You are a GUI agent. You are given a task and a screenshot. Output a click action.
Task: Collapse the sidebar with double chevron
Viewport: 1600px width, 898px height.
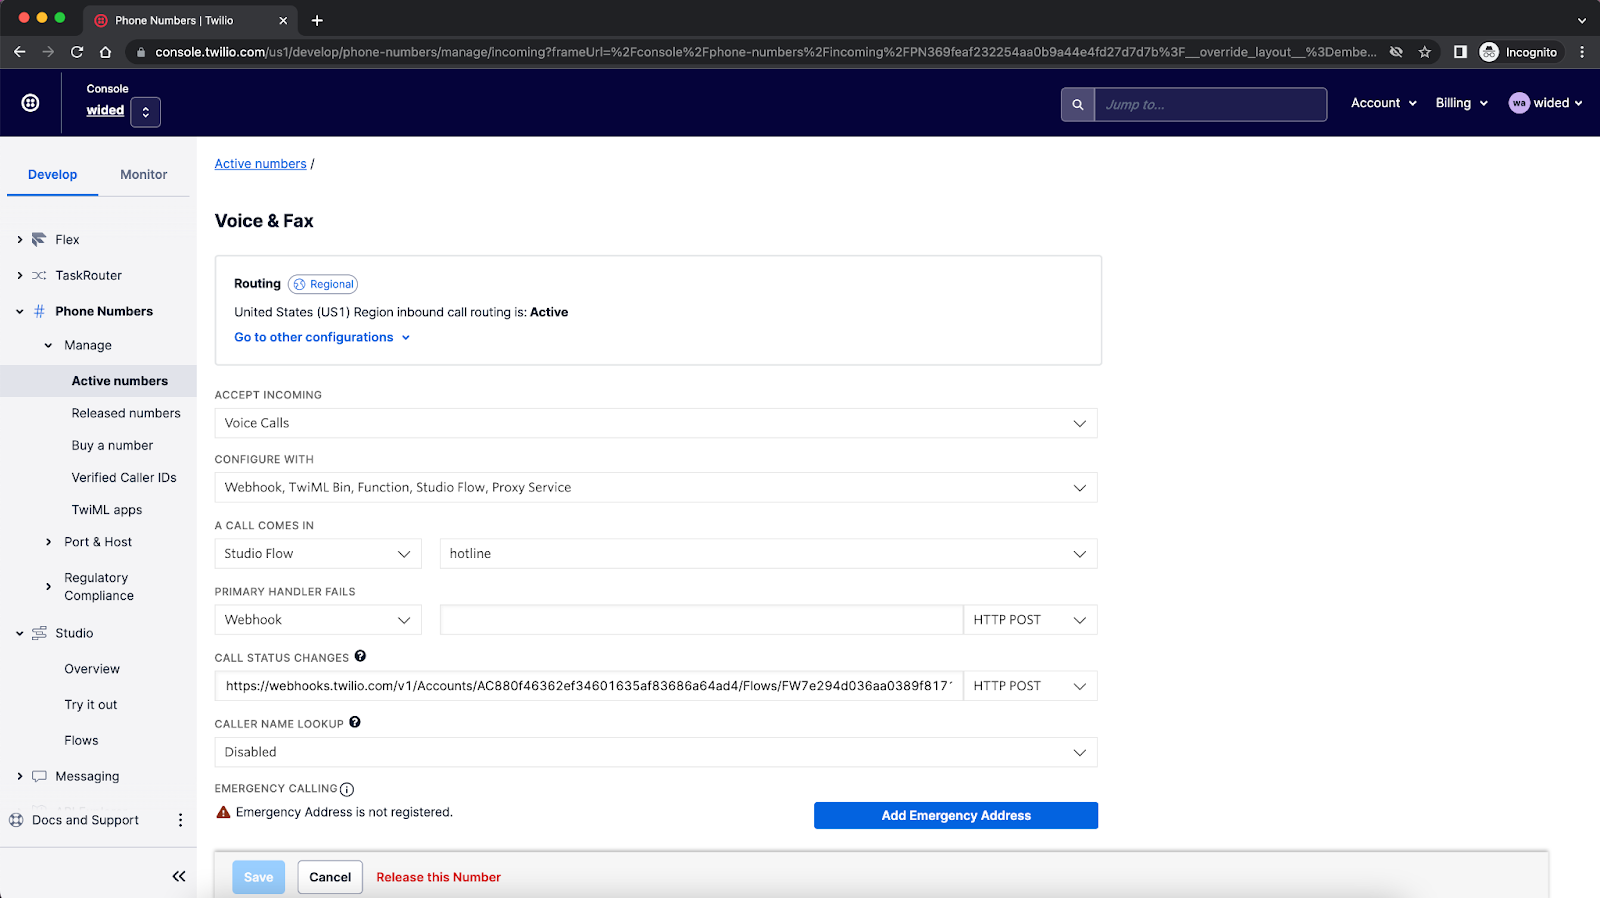point(179,877)
